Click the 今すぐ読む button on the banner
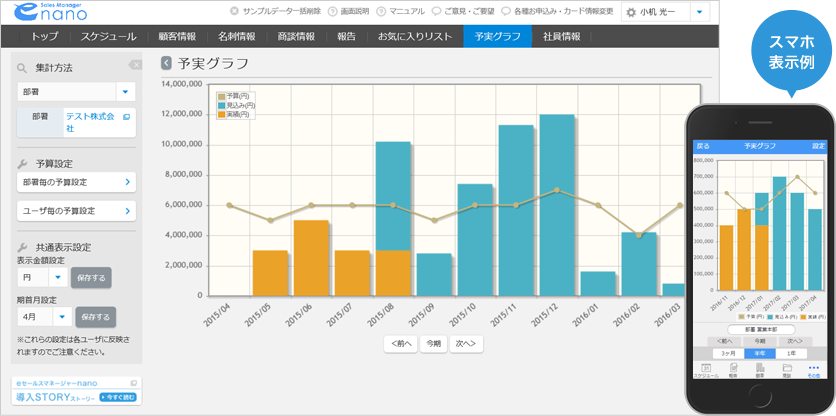Viewport: 836px width, 416px height. click(x=118, y=397)
